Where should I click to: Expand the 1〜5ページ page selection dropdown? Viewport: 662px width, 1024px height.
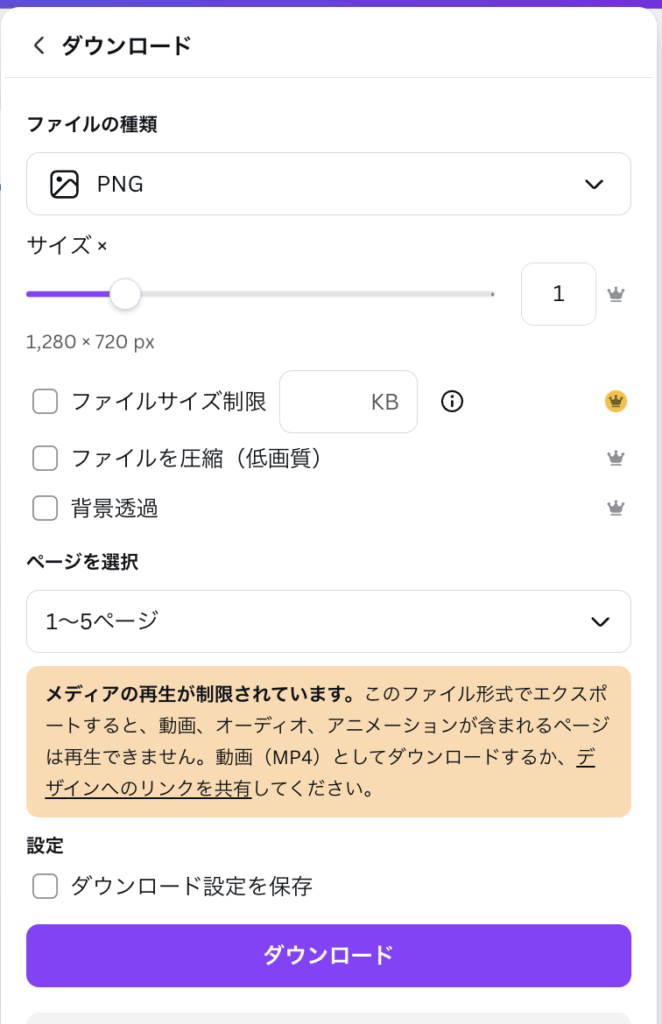tap(328, 621)
